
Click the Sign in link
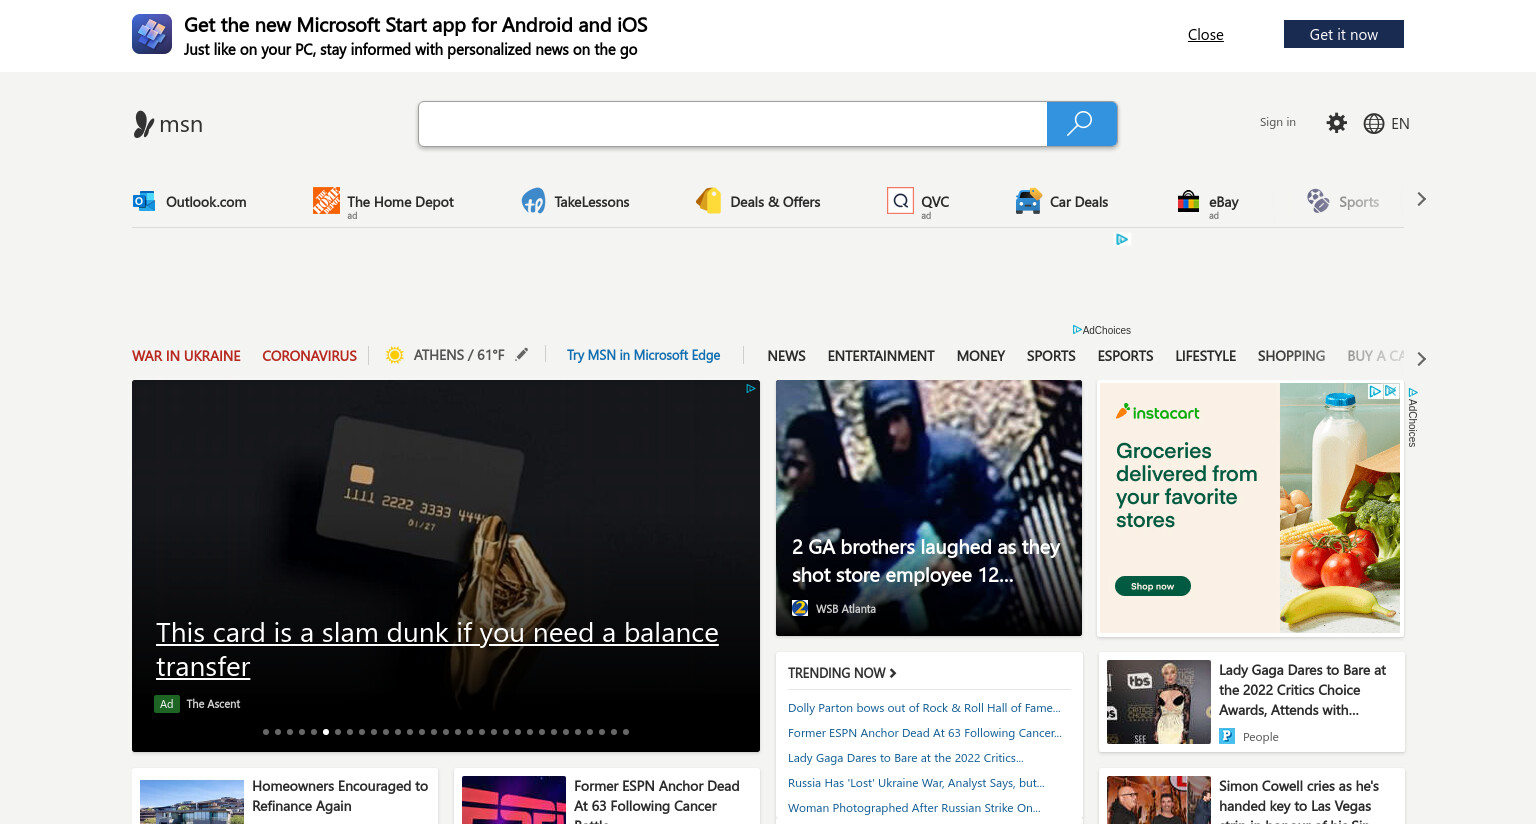point(1277,122)
